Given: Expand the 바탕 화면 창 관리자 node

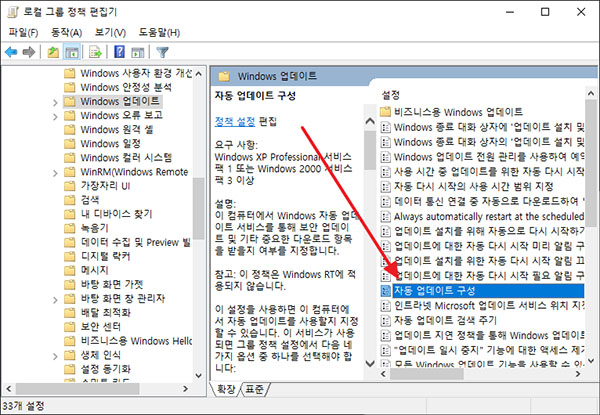Looking at the screenshot, I should click(x=55, y=300).
